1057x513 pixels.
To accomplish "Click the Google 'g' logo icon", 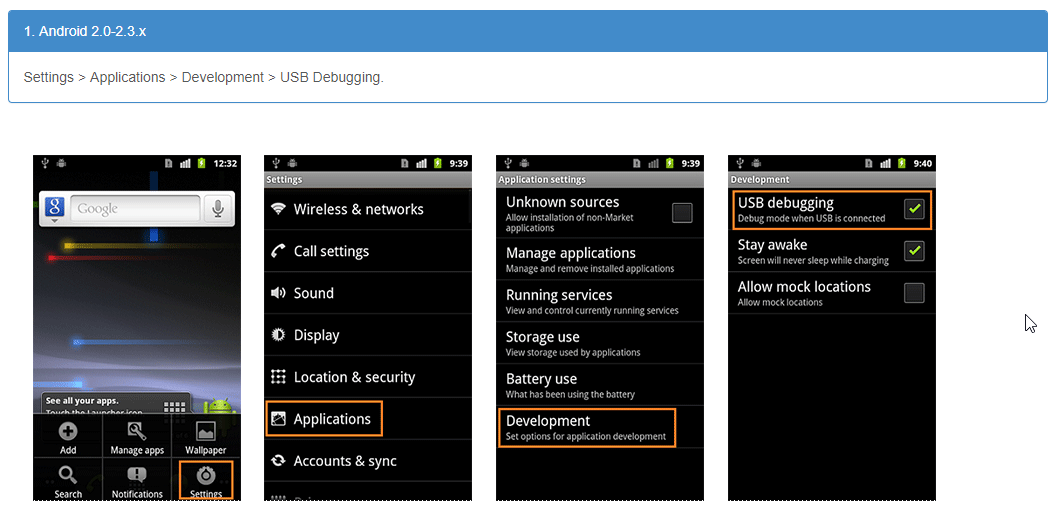I will [x=54, y=208].
